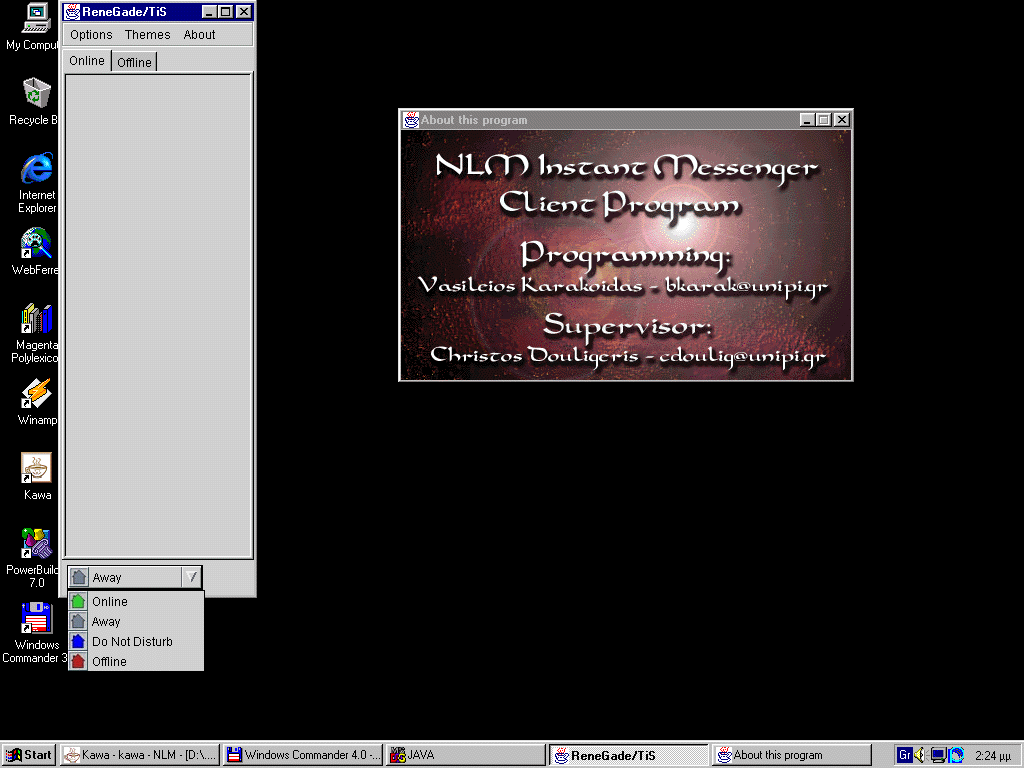Click the Away status combo box

tap(135, 577)
